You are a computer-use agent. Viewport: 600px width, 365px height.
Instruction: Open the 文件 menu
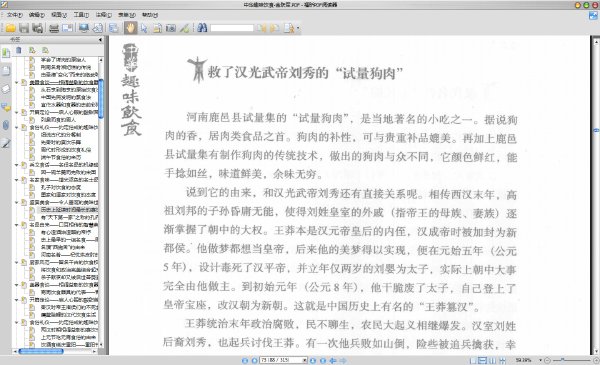coord(15,15)
